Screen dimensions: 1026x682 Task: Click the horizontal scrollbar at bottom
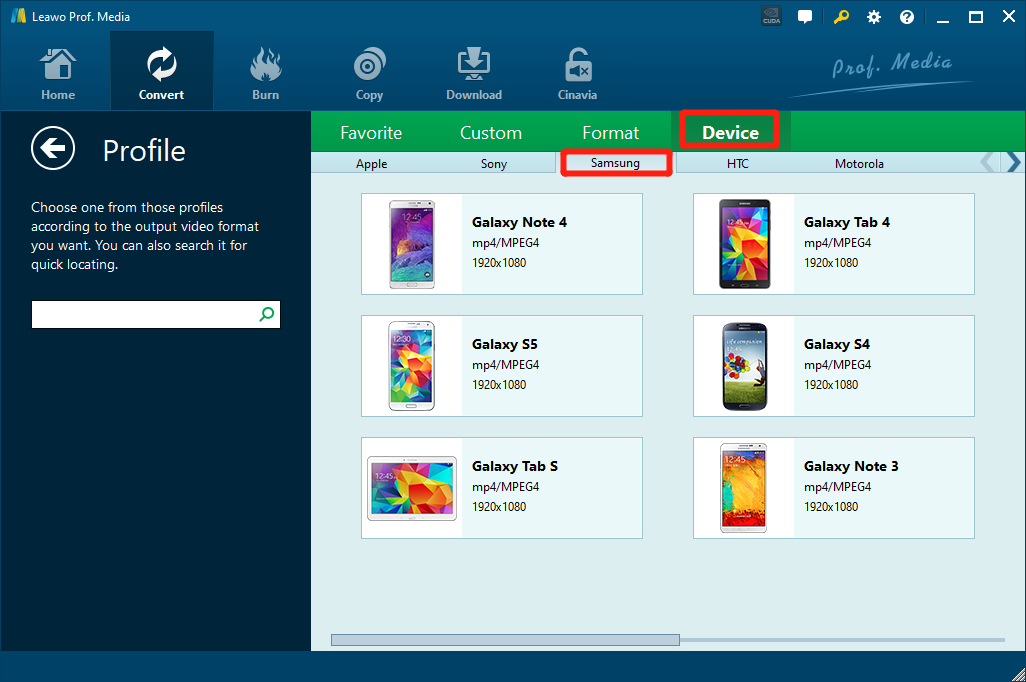click(x=505, y=640)
